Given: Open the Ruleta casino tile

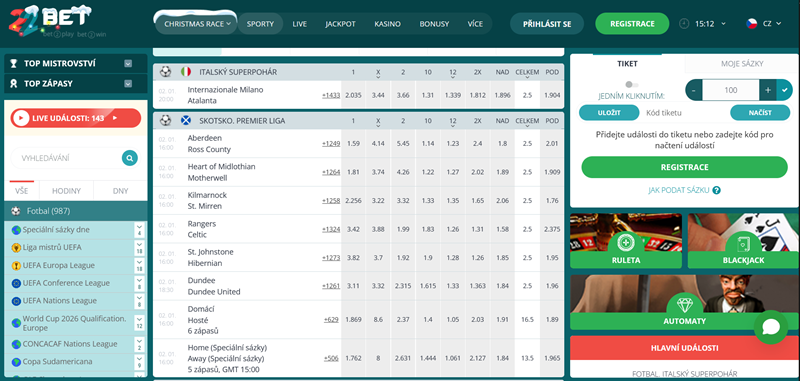Looking at the screenshot, I should click(626, 241).
